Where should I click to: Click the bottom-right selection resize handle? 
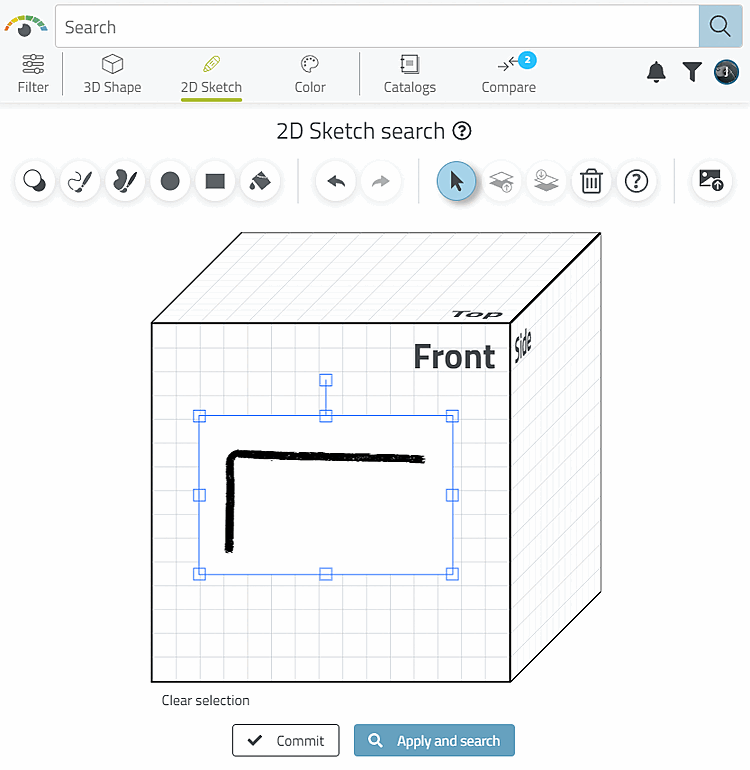pos(452,574)
